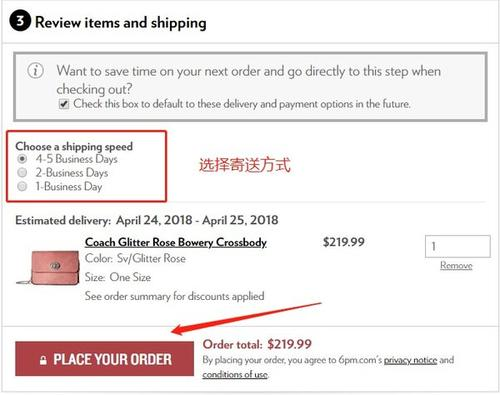Viewport: 500px width, 395px height.
Task: Select 2-Business Days shipping speed
Action: [x=22, y=173]
